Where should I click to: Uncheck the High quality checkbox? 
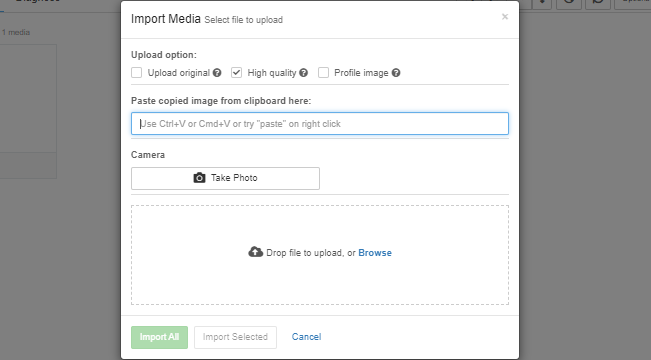236,73
